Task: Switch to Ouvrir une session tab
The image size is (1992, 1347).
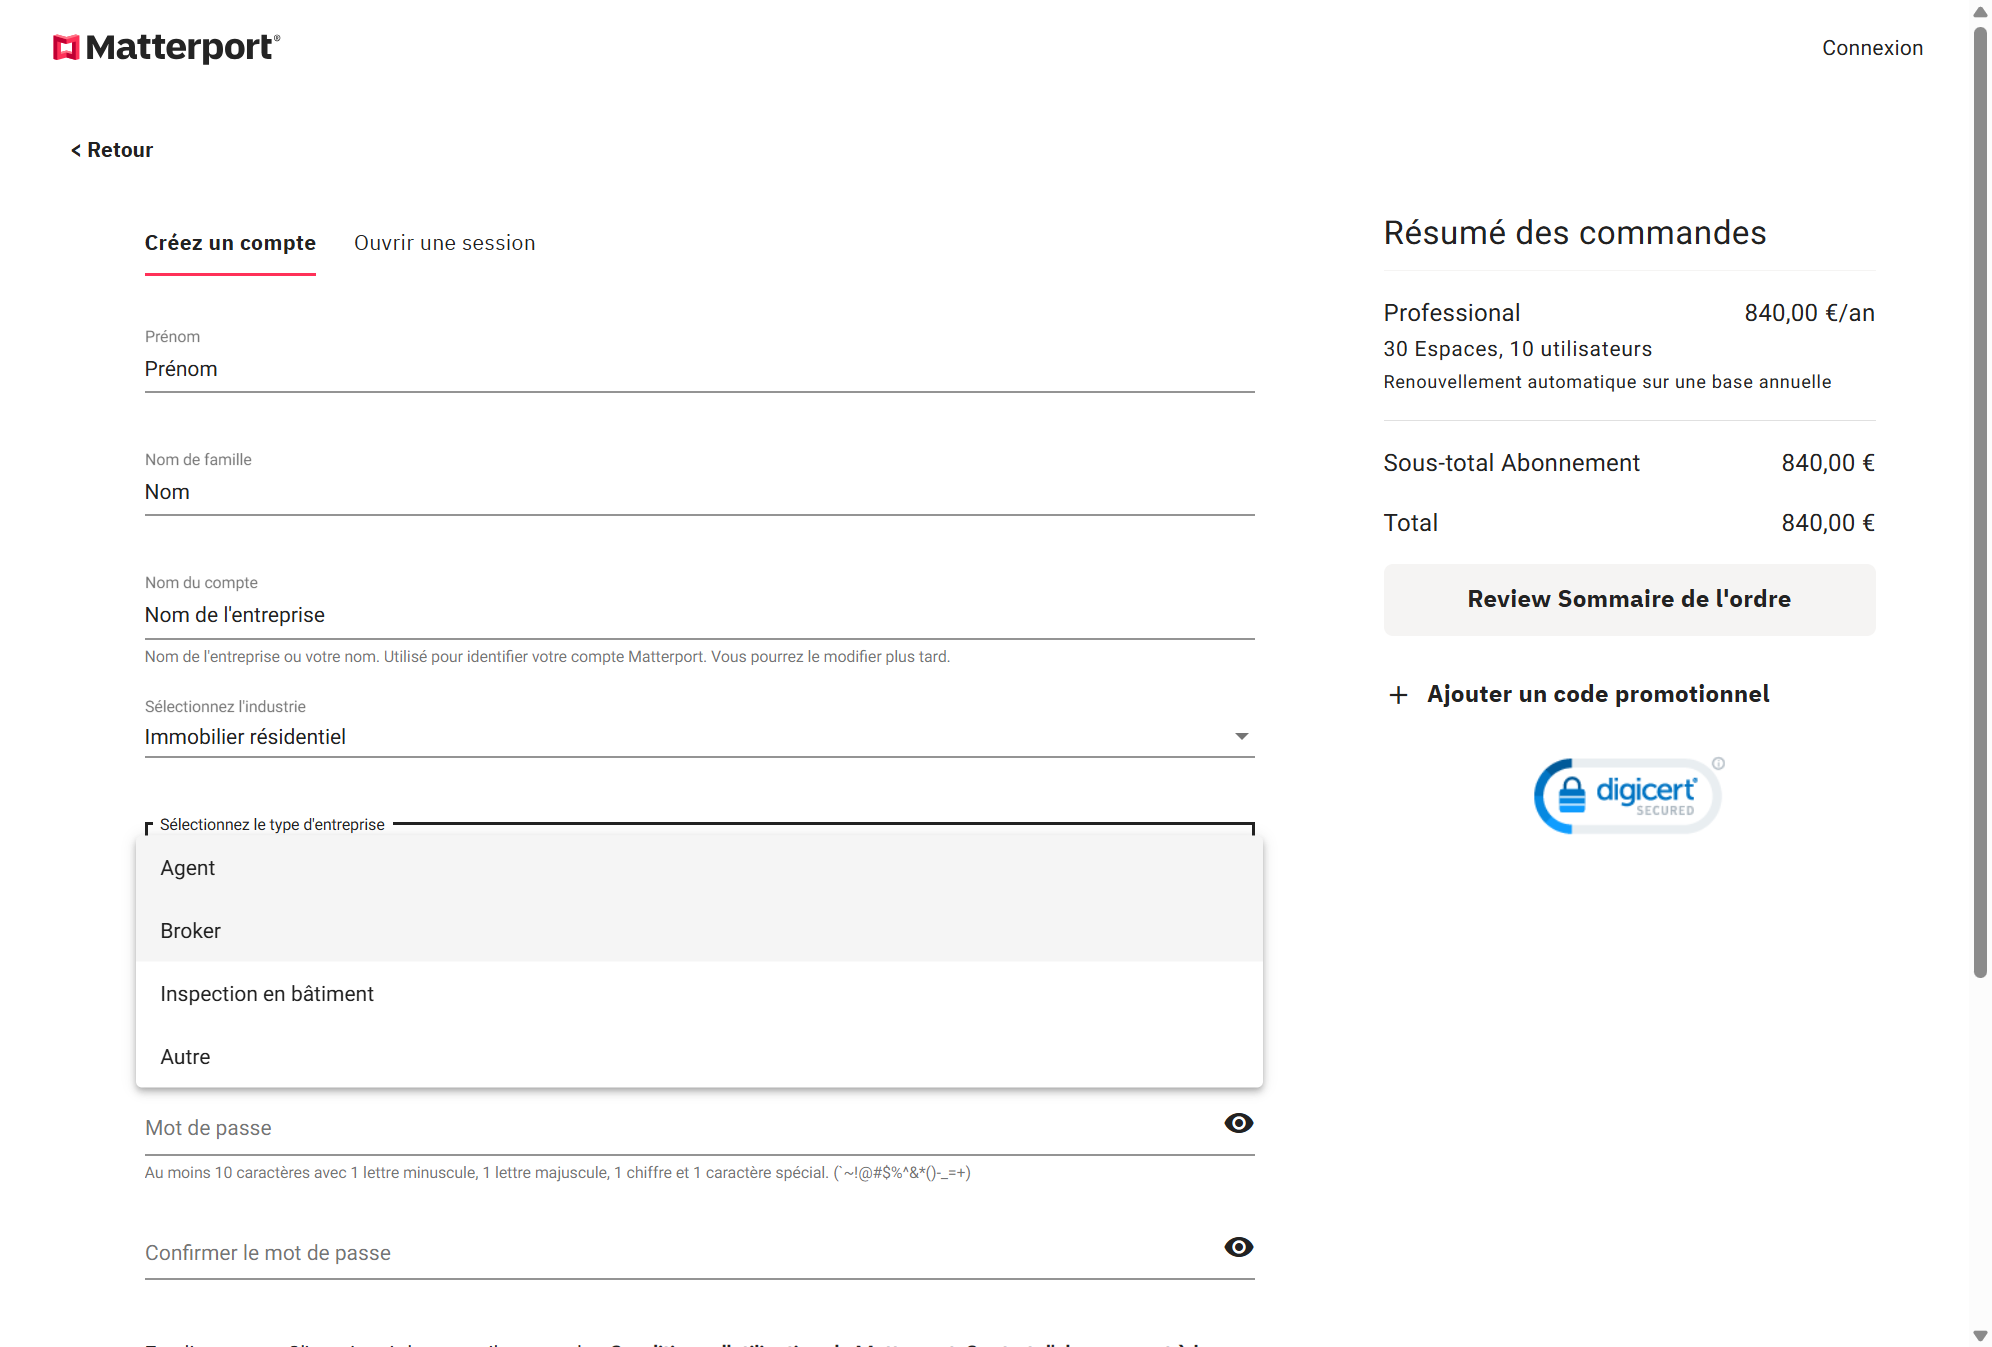Action: coord(445,243)
